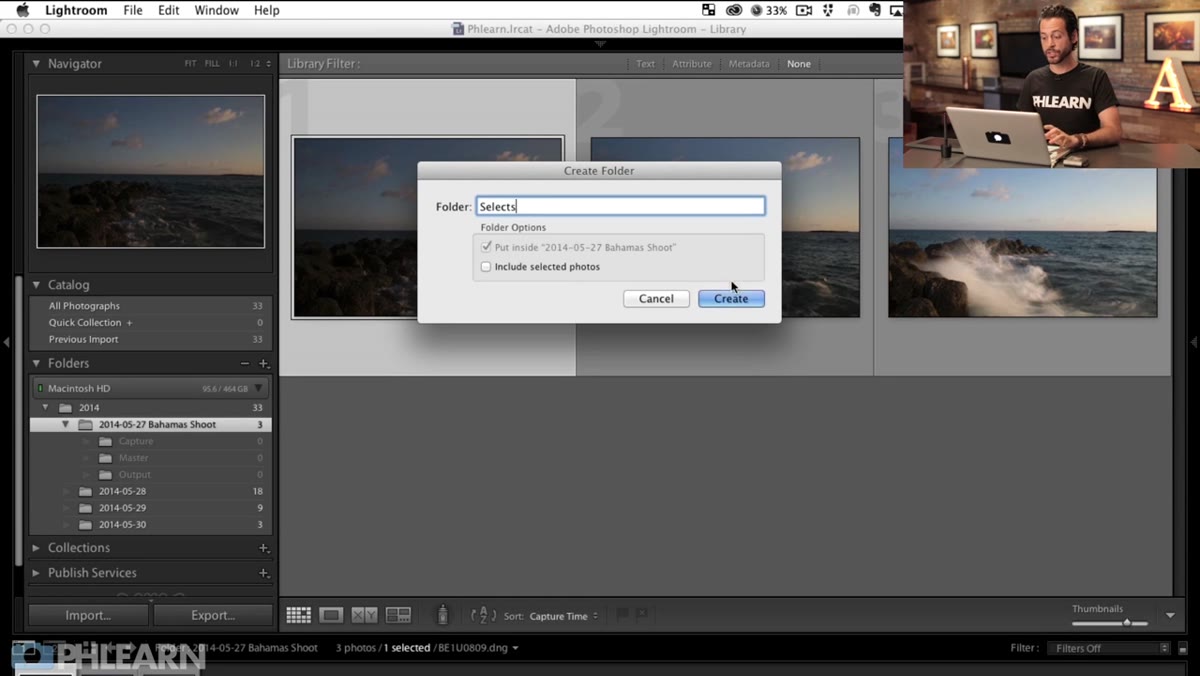Set Navigator zoom to 1:1
The height and width of the screenshot is (676, 1200).
(x=233, y=64)
